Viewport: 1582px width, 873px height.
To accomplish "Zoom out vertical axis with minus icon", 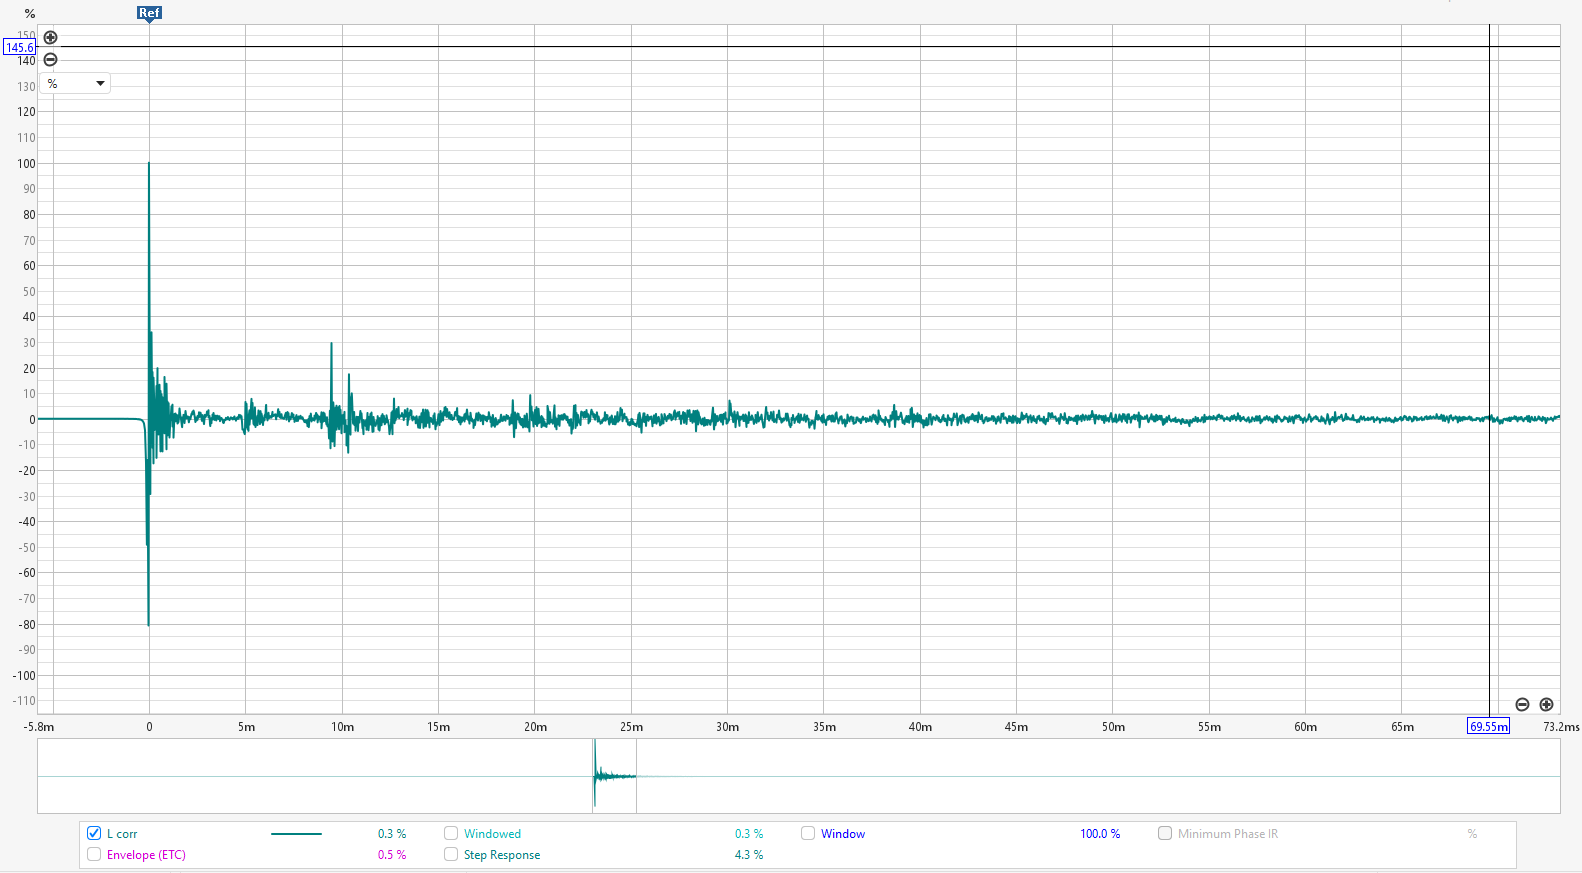I will [50, 60].
